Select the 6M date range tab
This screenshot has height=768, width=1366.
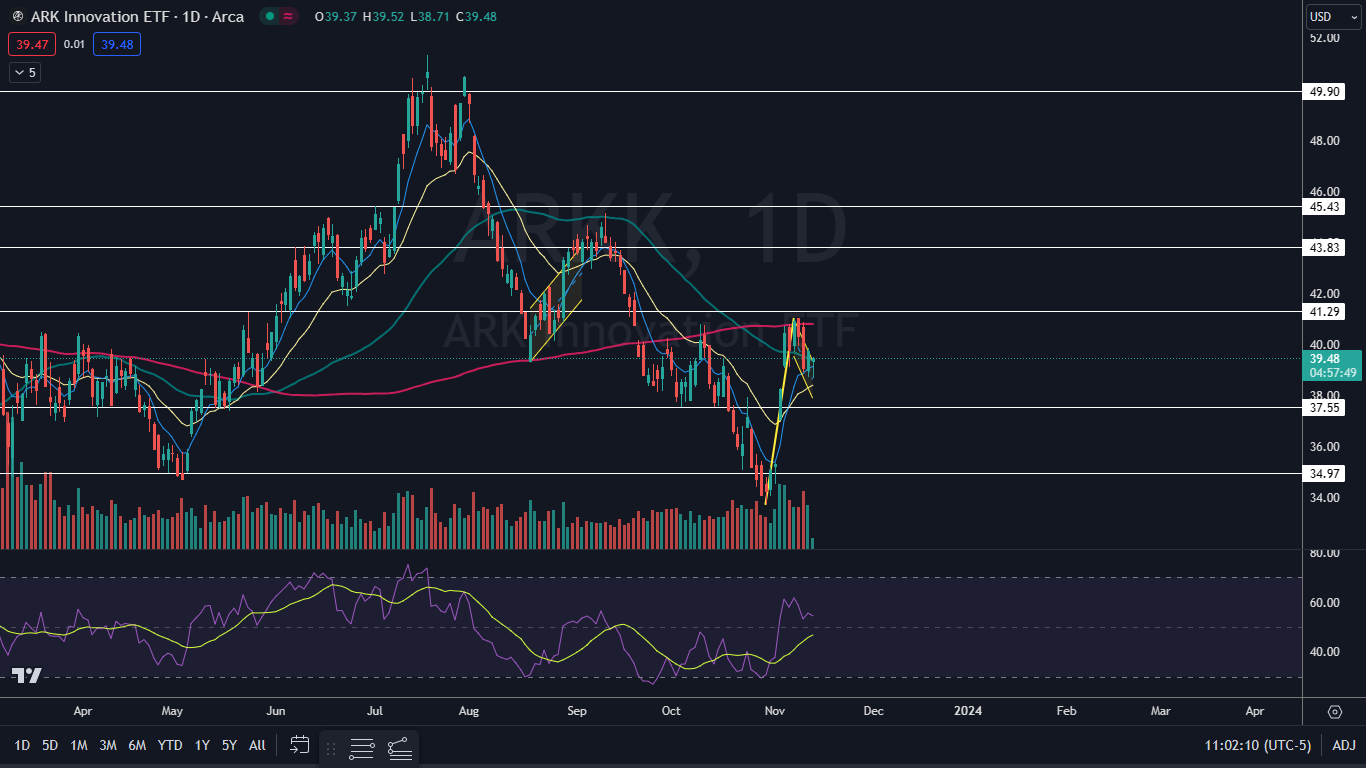tap(138, 745)
